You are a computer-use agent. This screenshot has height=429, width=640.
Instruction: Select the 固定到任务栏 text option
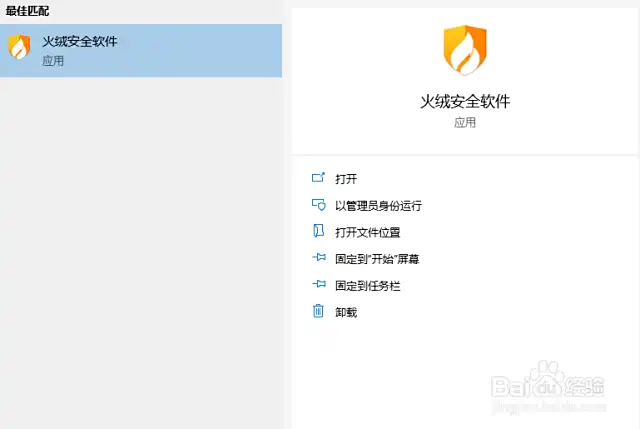pos(367,286)
